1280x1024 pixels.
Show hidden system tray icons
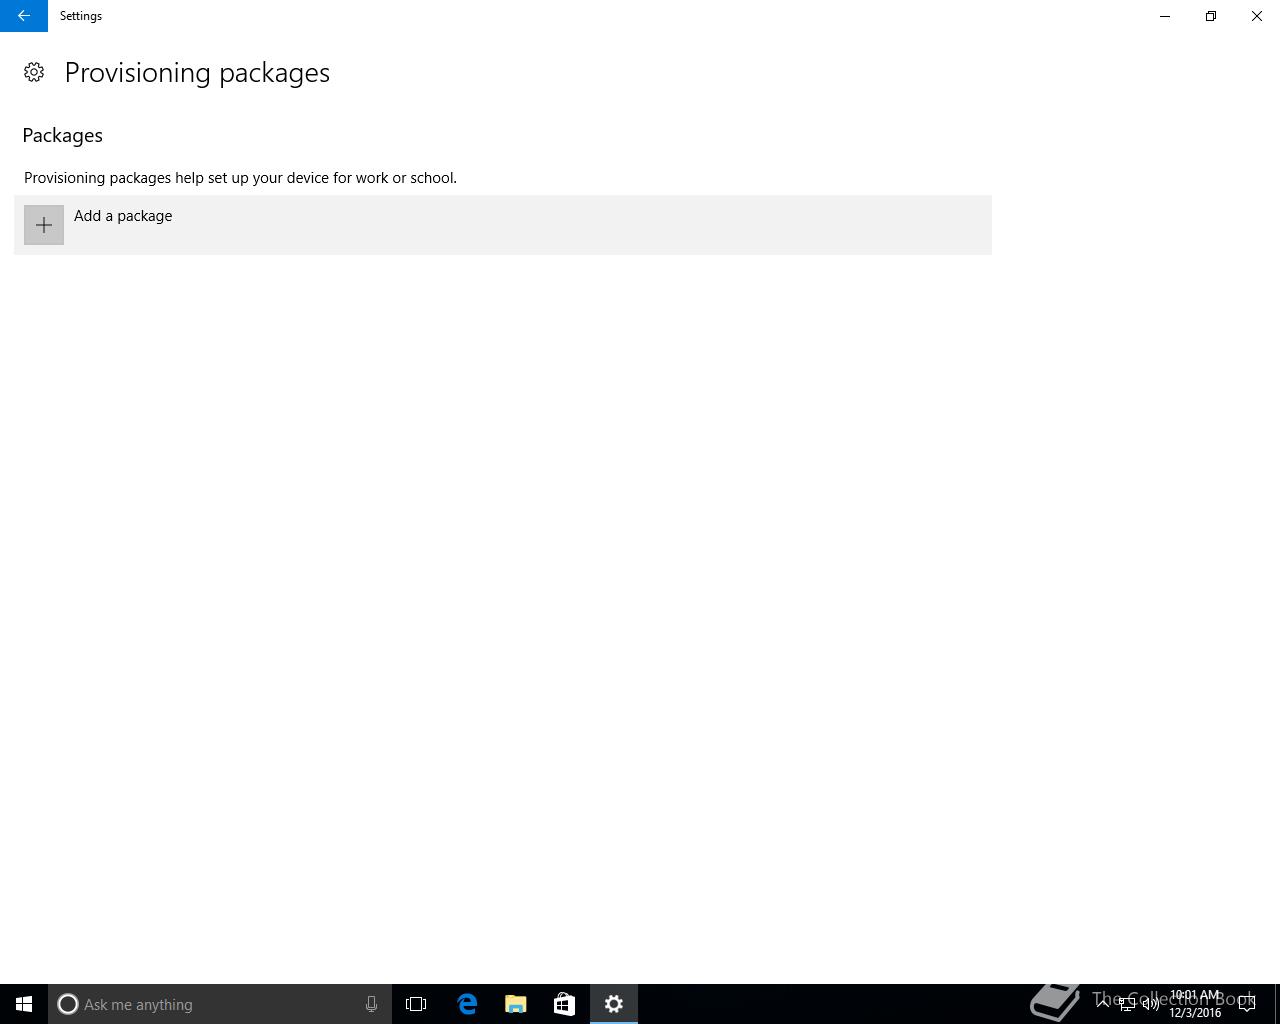point(1103,1004)
